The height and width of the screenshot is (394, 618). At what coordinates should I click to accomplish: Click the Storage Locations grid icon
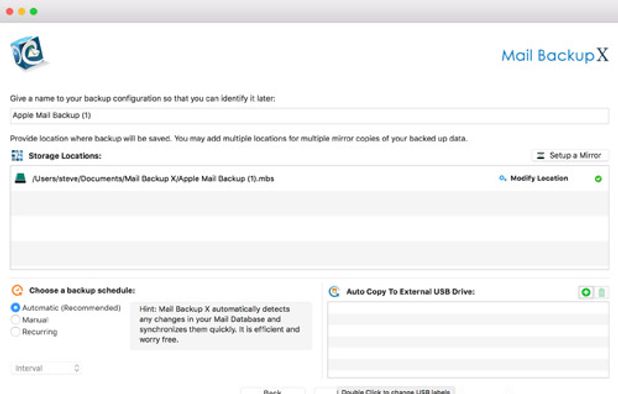[17, 156]
